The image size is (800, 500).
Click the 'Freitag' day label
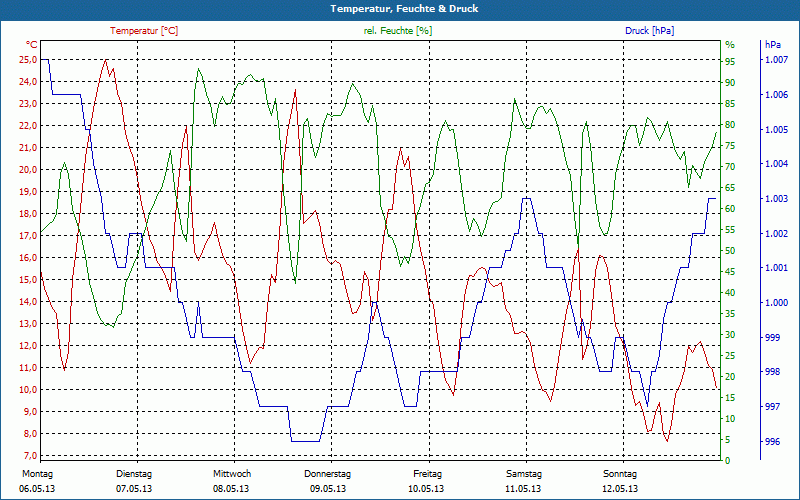428,474
